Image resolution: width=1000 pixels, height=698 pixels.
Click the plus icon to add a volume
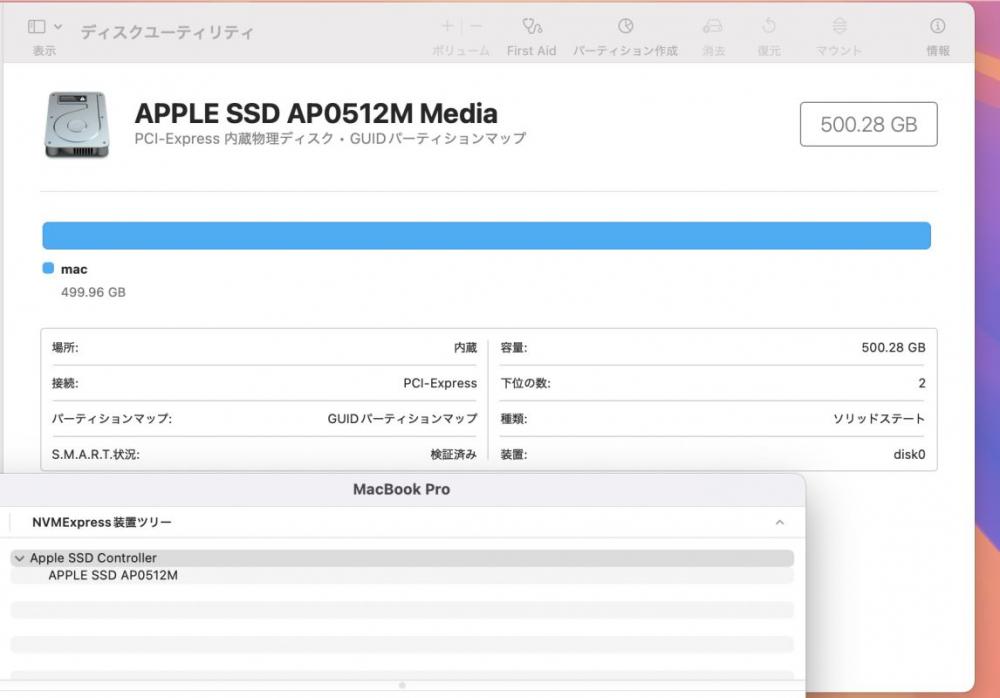coord(447,26)
